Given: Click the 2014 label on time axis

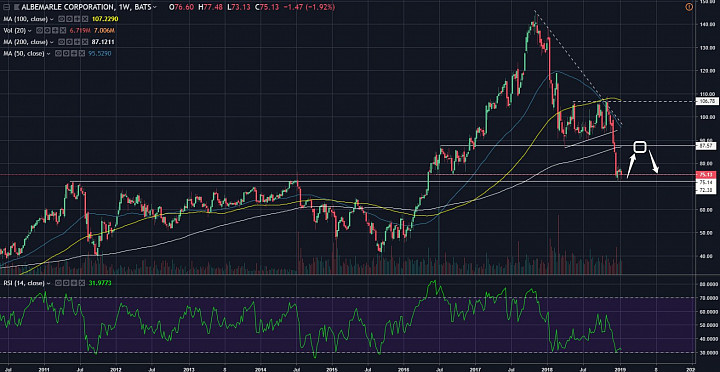Looking at the screenshot, I should coord(260,369).
